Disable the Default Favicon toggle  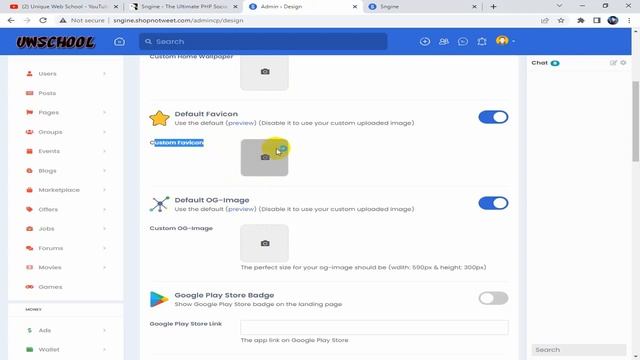(x=493, y=117)
